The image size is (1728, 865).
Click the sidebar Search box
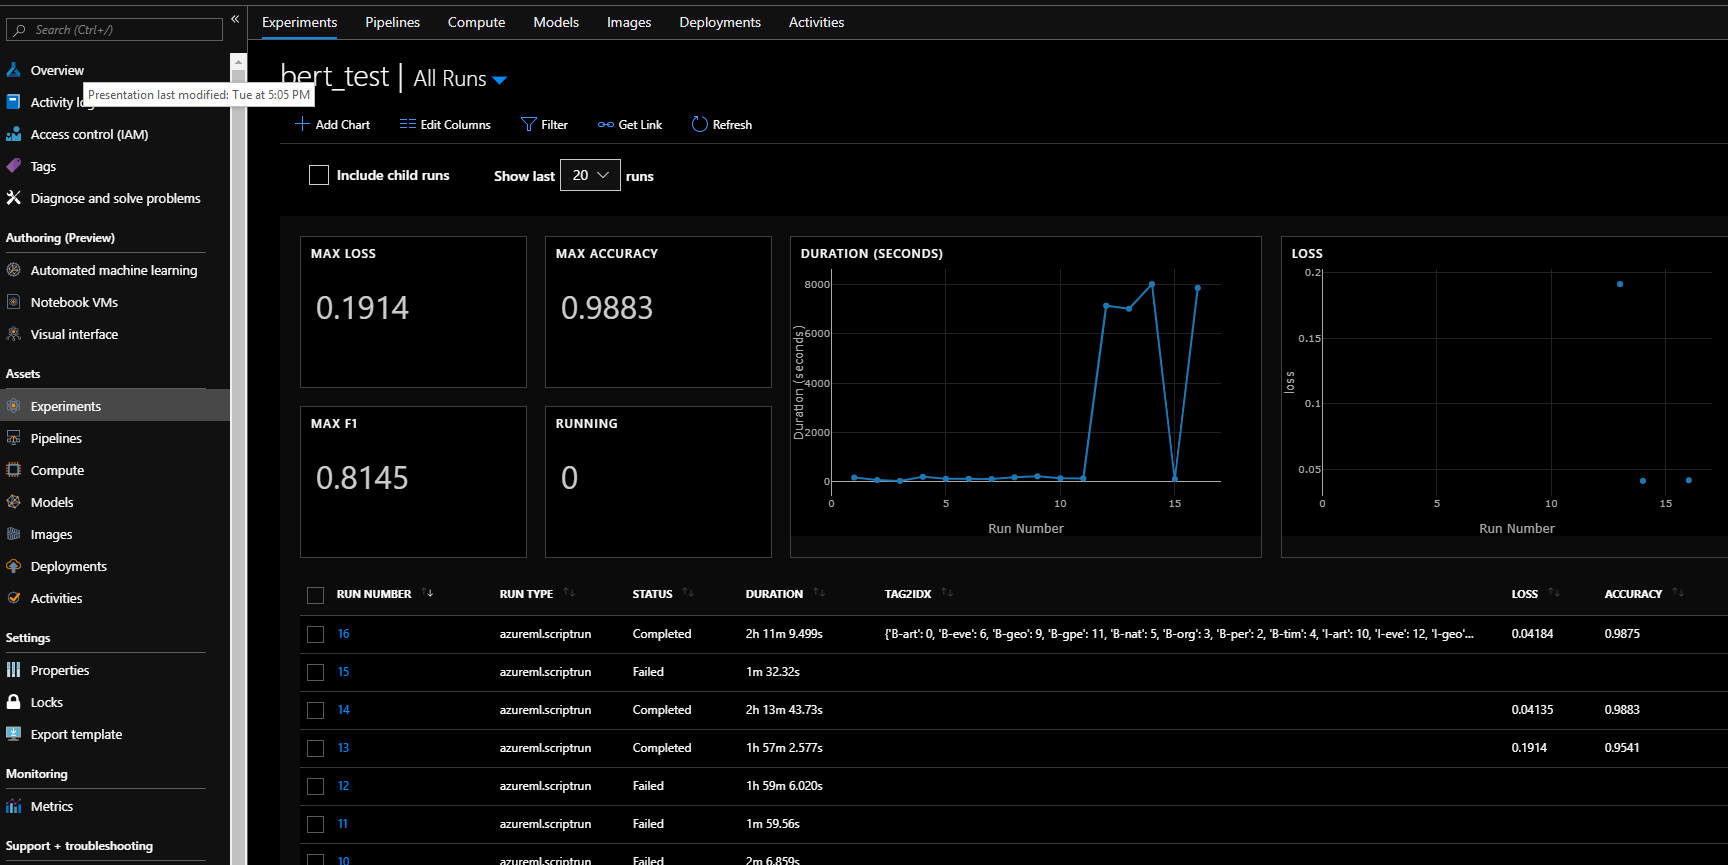[x=114, y=30]
